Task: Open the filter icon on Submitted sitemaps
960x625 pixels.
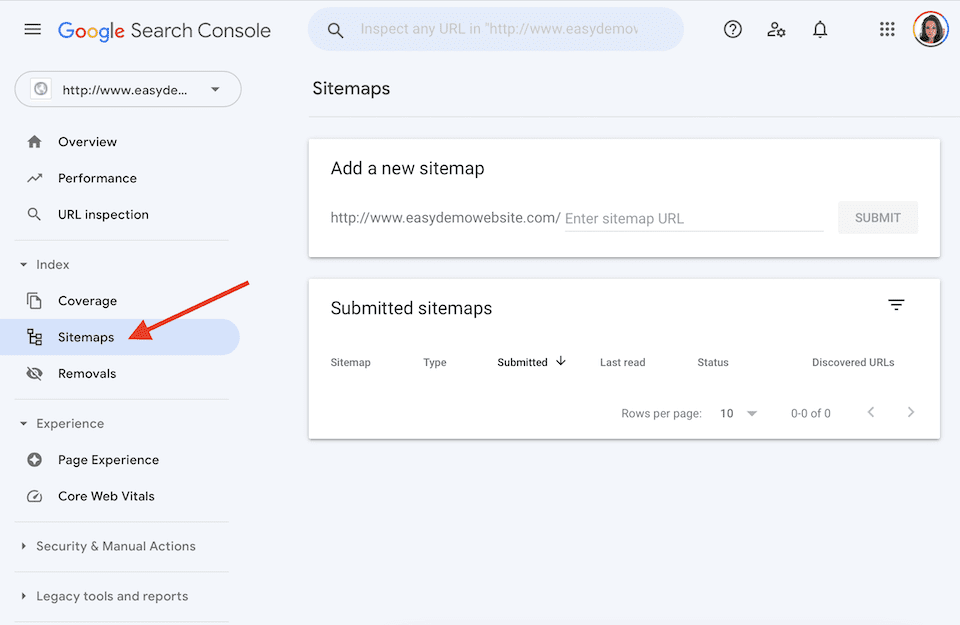Action: (x=896, y=304)
